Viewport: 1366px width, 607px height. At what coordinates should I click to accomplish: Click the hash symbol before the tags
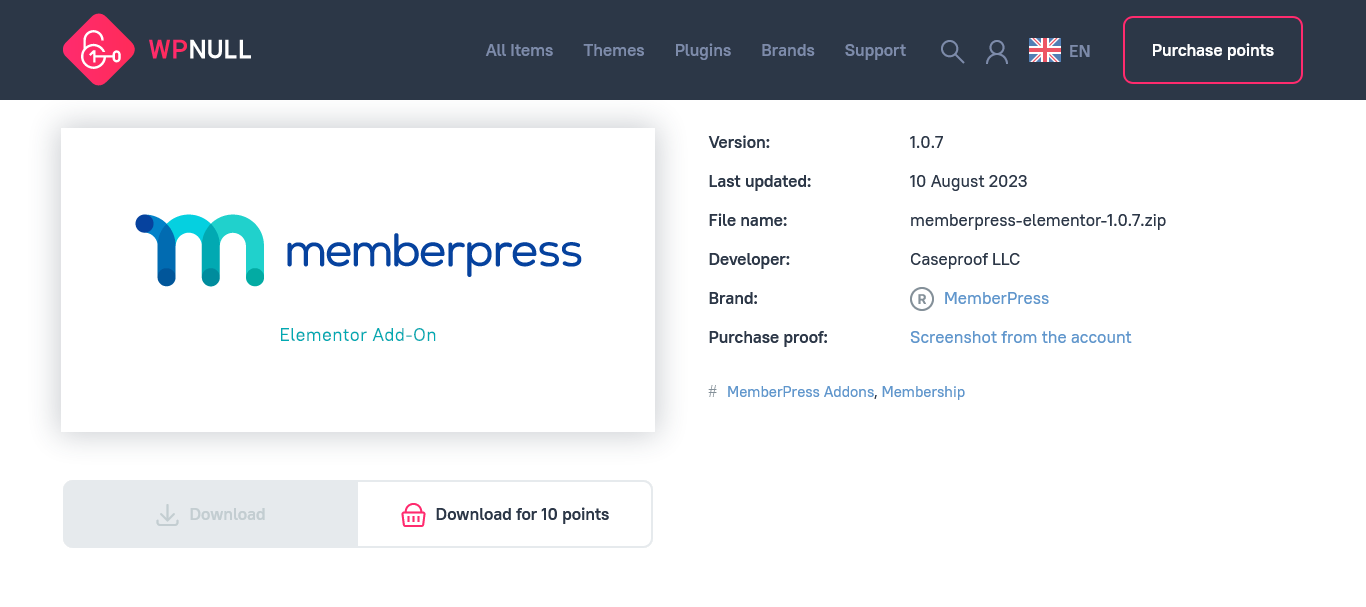(713, 392)
